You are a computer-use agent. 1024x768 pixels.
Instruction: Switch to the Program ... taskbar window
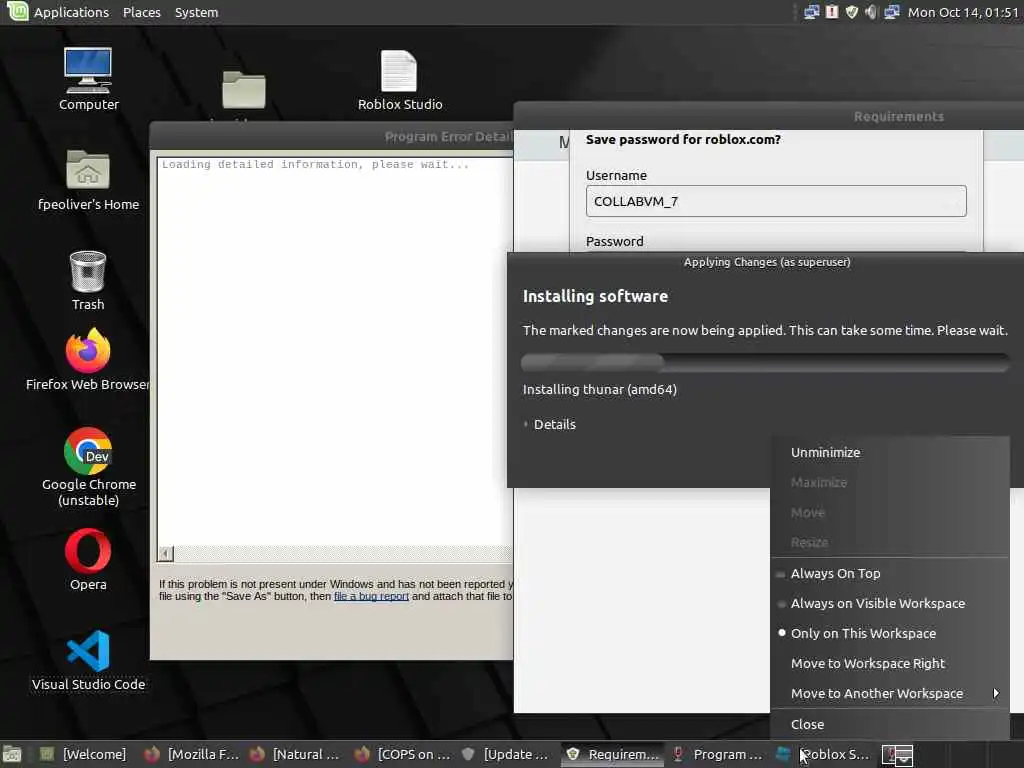tap(717, 755)
